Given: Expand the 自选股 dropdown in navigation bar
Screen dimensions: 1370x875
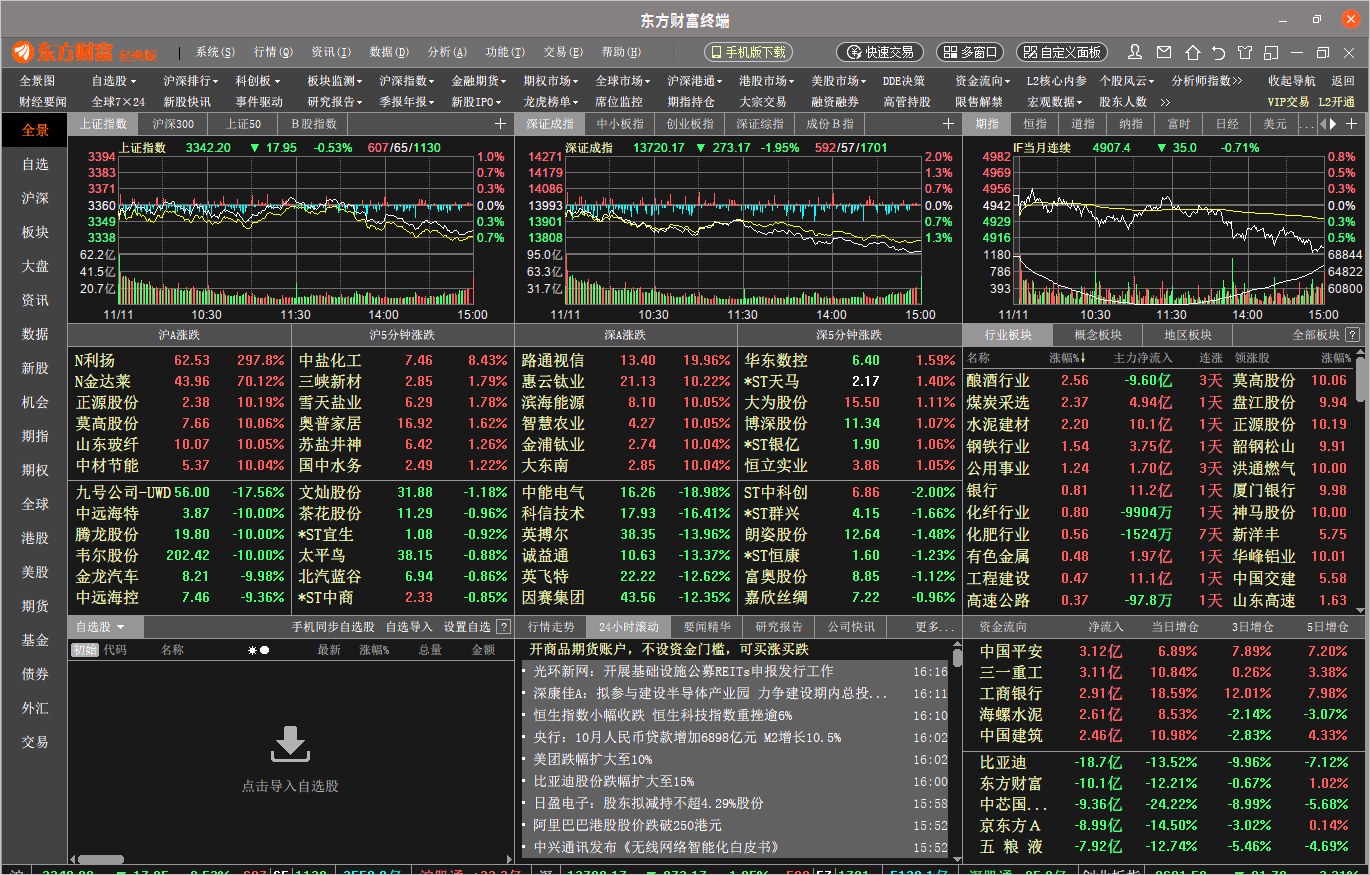Looking at the screenshot, I should [x=114, y=81].
